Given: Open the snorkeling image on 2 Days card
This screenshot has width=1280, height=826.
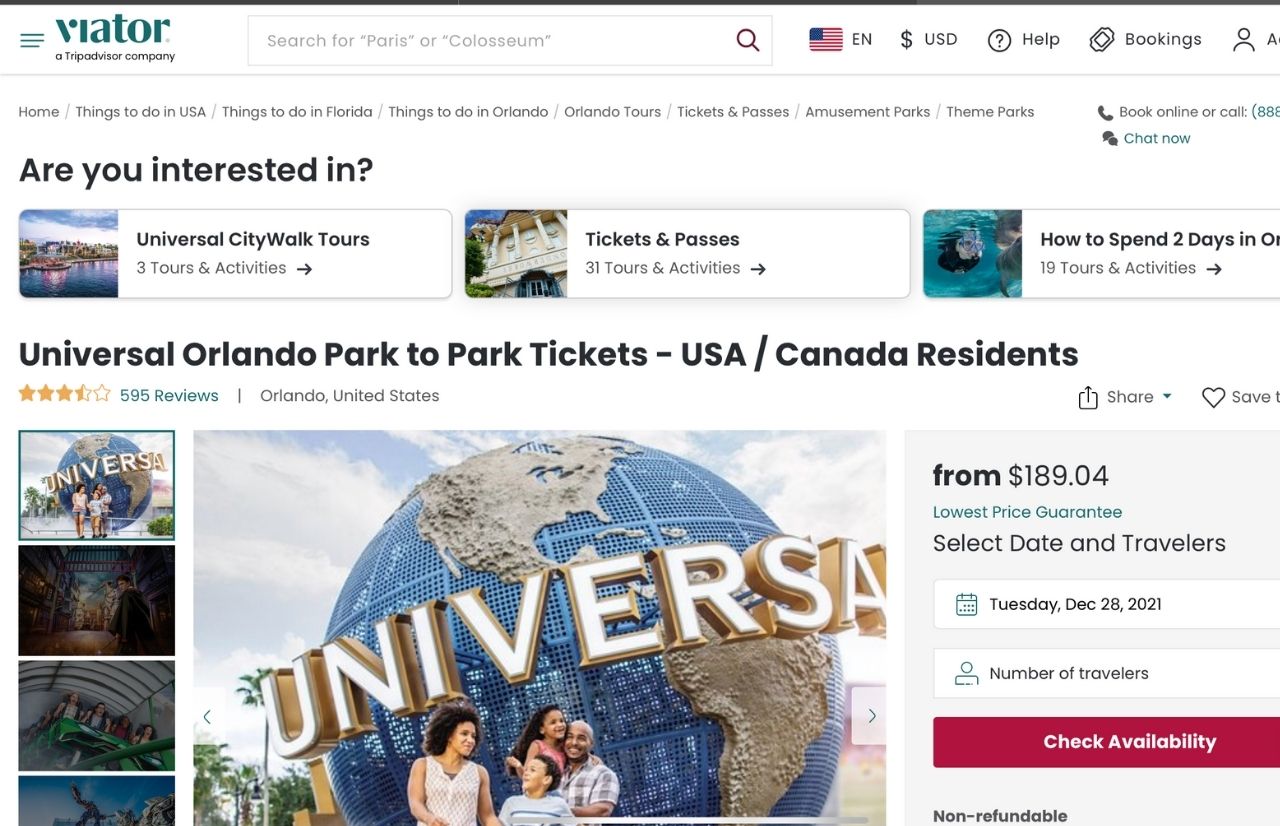Looking at the screenshot, I should point(973,254).
